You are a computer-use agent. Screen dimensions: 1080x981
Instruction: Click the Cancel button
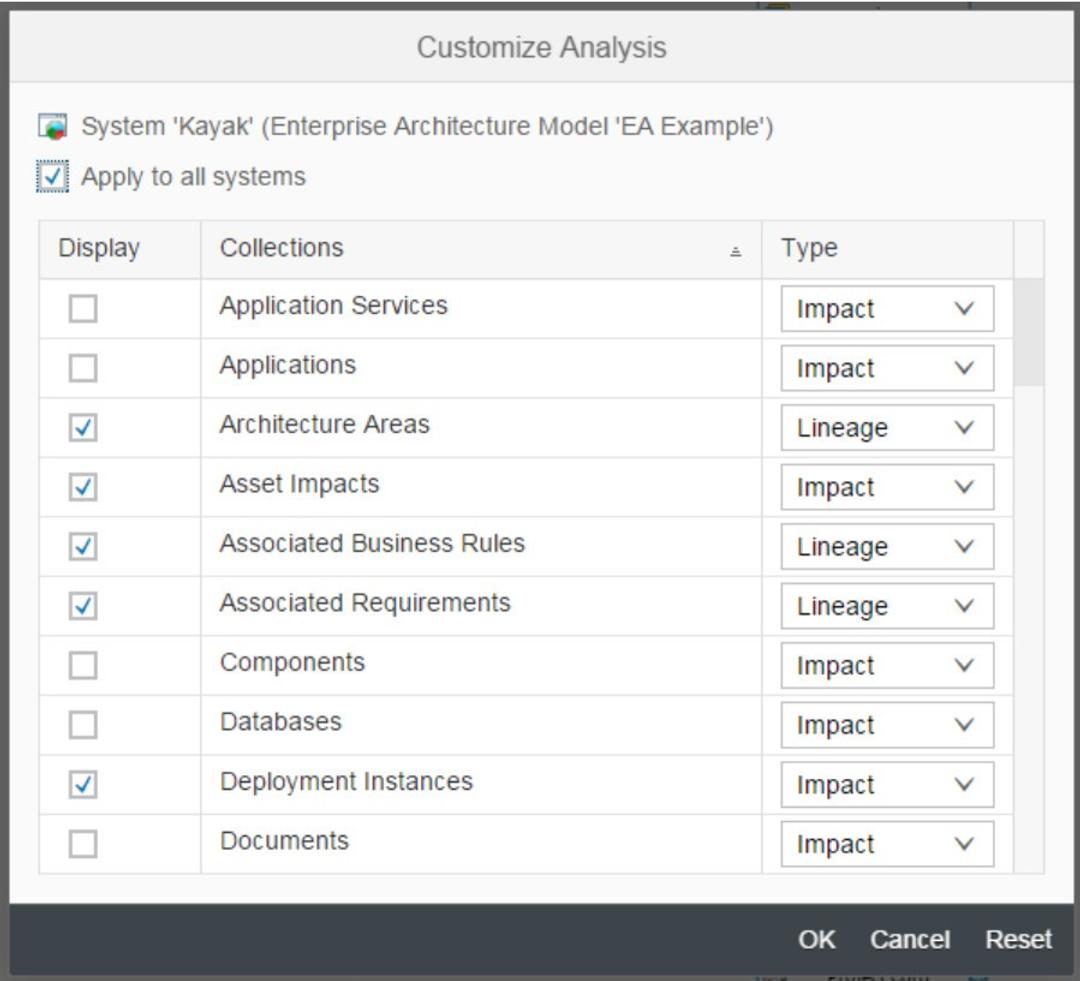point(910,939)
